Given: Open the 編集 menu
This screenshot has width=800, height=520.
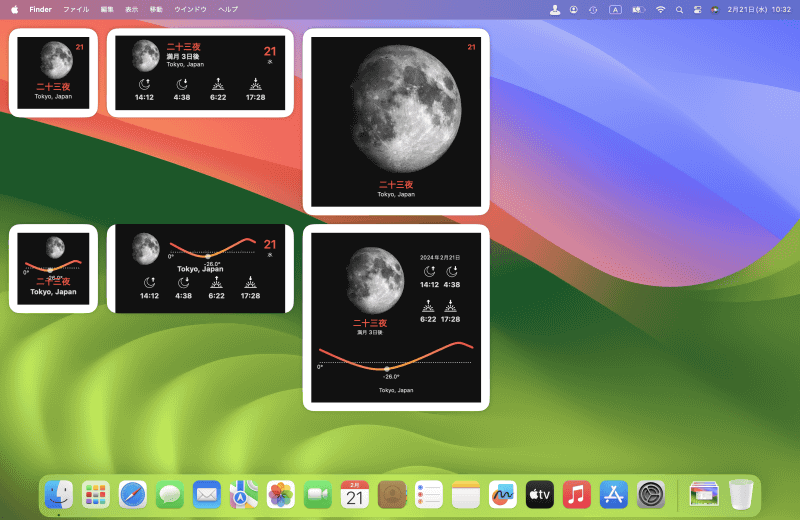Looking at the screenshot, I should click(x=107, y=9).
